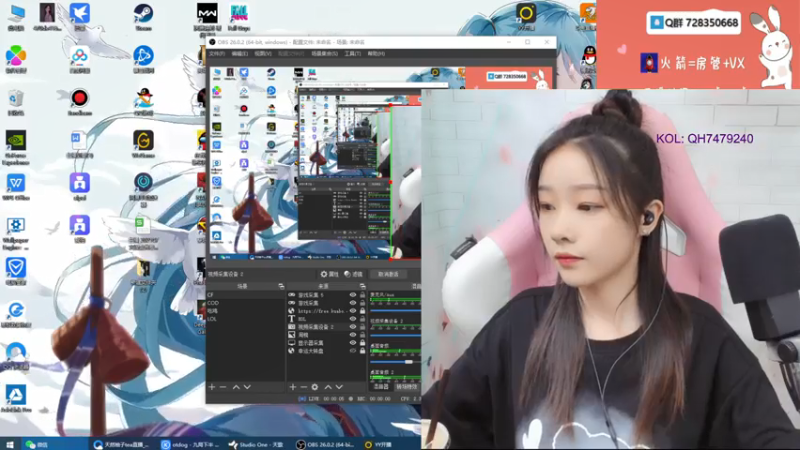Open the QQ game penguin pirate shortcut
800x450 pixels.
[143, 101]
